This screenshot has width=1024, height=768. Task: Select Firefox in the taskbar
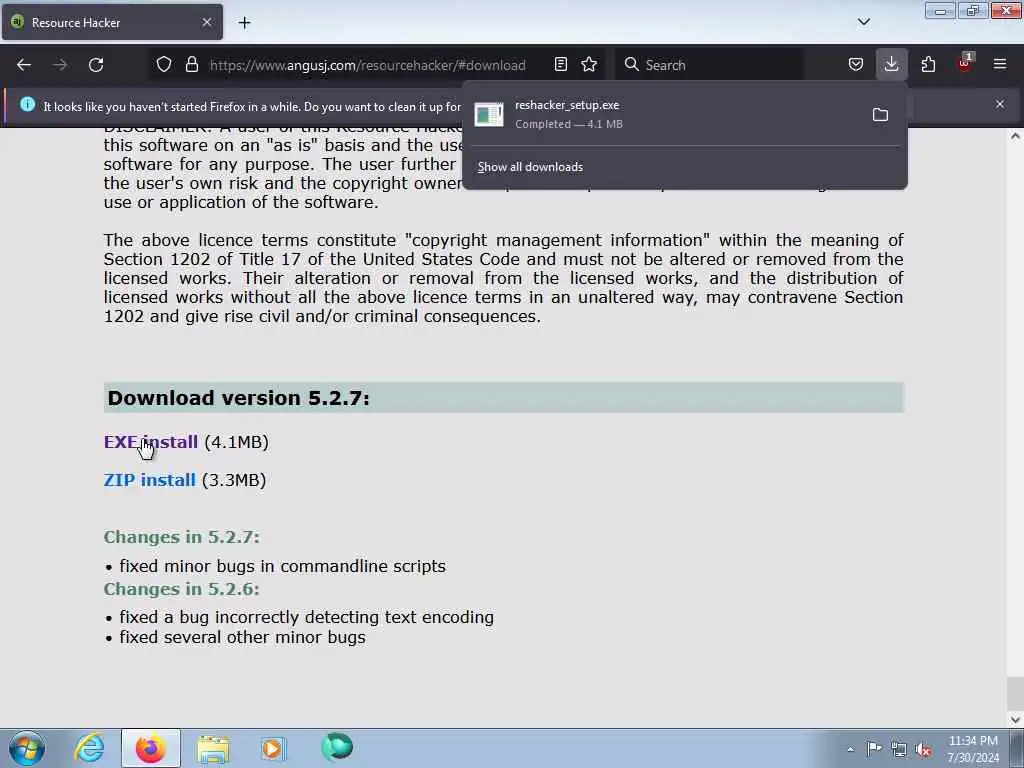150,748
